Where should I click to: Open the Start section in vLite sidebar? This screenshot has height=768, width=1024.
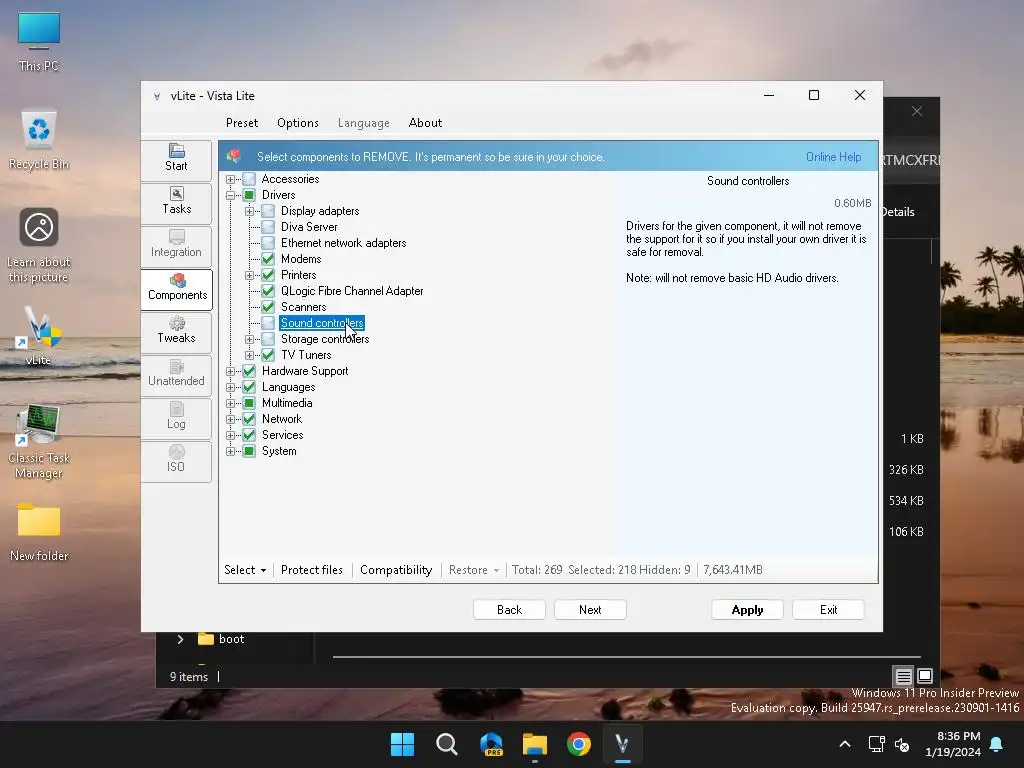tap(176, 159)
